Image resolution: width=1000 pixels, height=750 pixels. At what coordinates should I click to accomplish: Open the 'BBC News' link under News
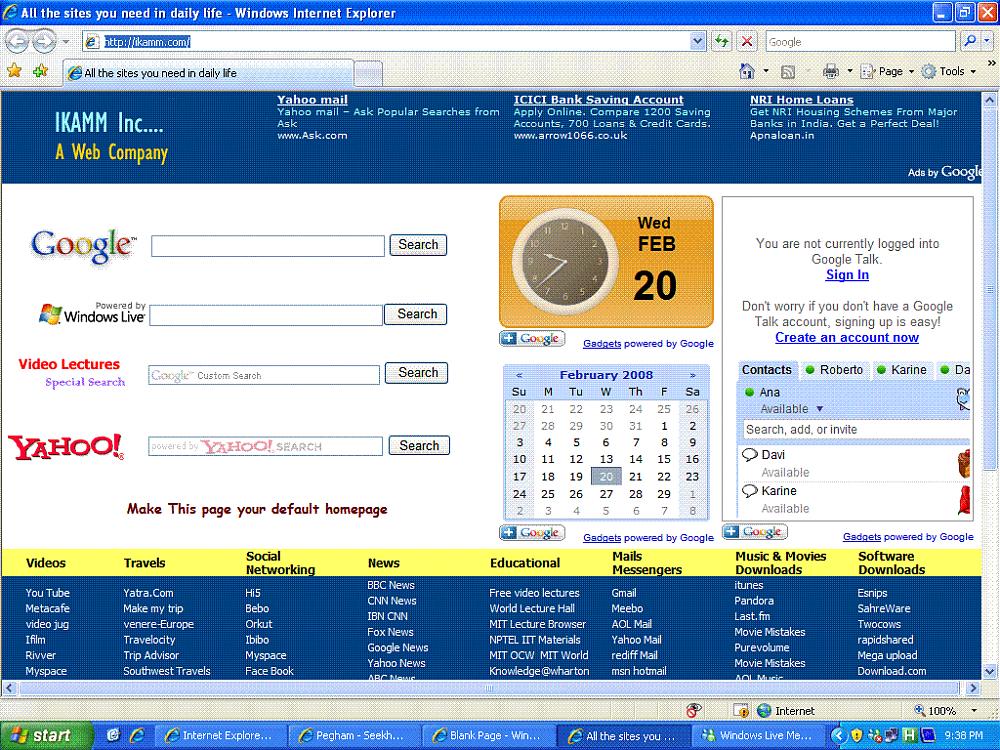click(x=390, y=585)
